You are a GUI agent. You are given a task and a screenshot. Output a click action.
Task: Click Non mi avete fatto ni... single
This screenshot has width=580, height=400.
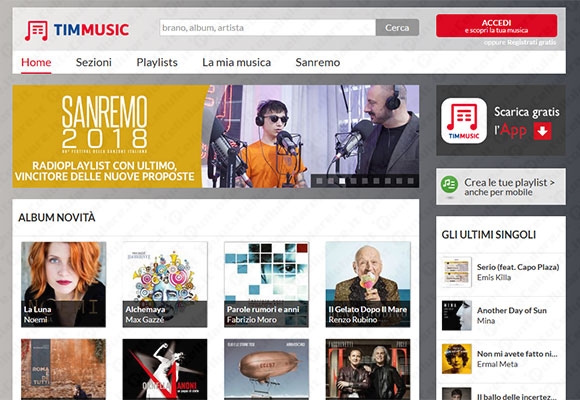(517, 354)
